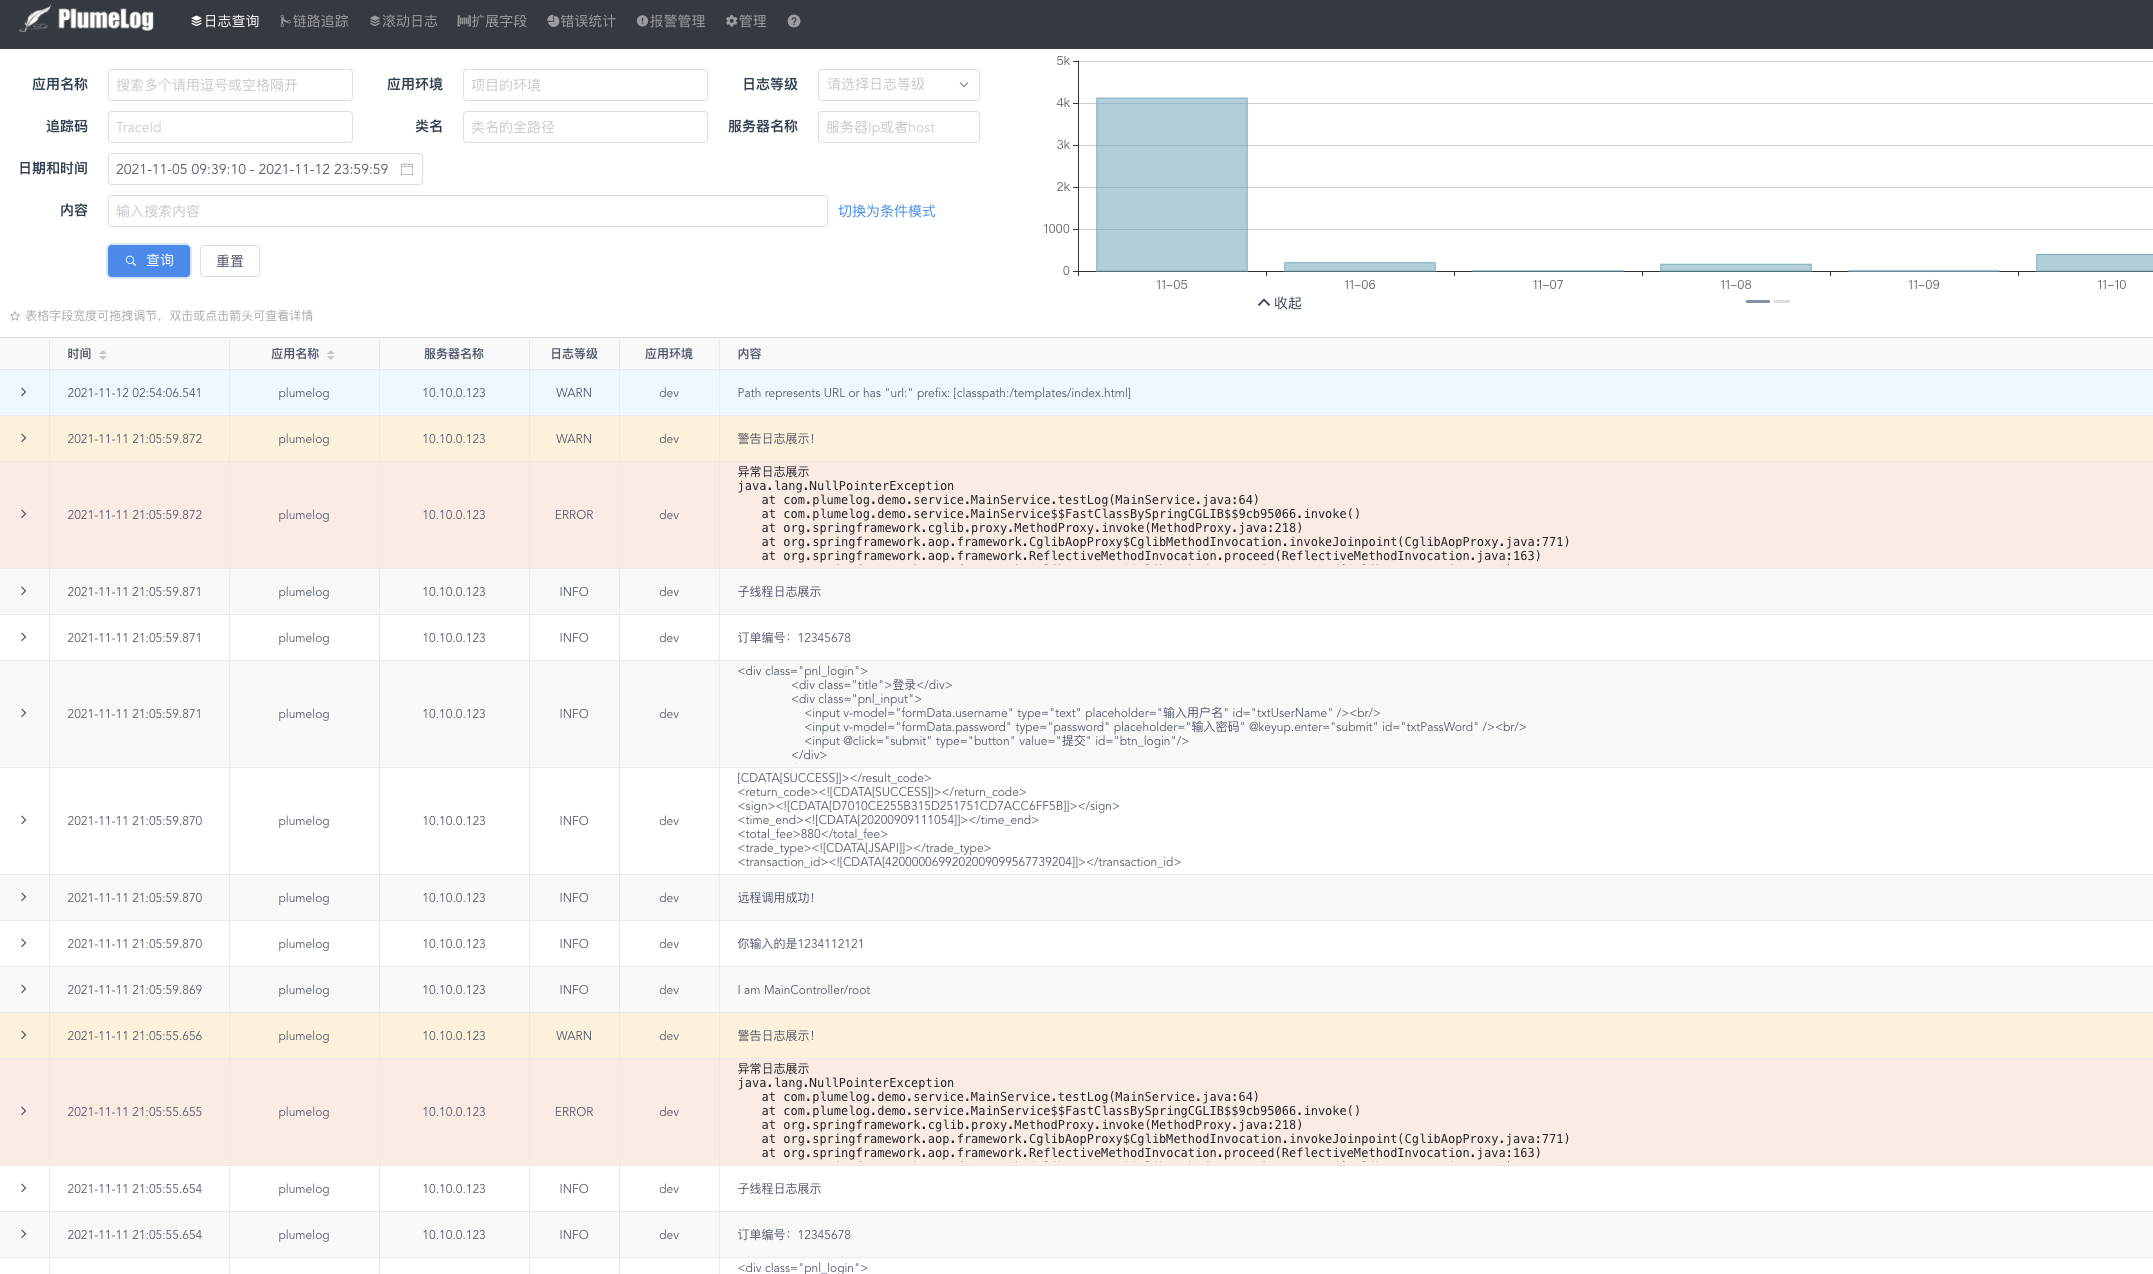Click timestamp 2021-11-11 21:05:55.656
This screenshot has width=2153, height=1274.
pos(135,1036)
